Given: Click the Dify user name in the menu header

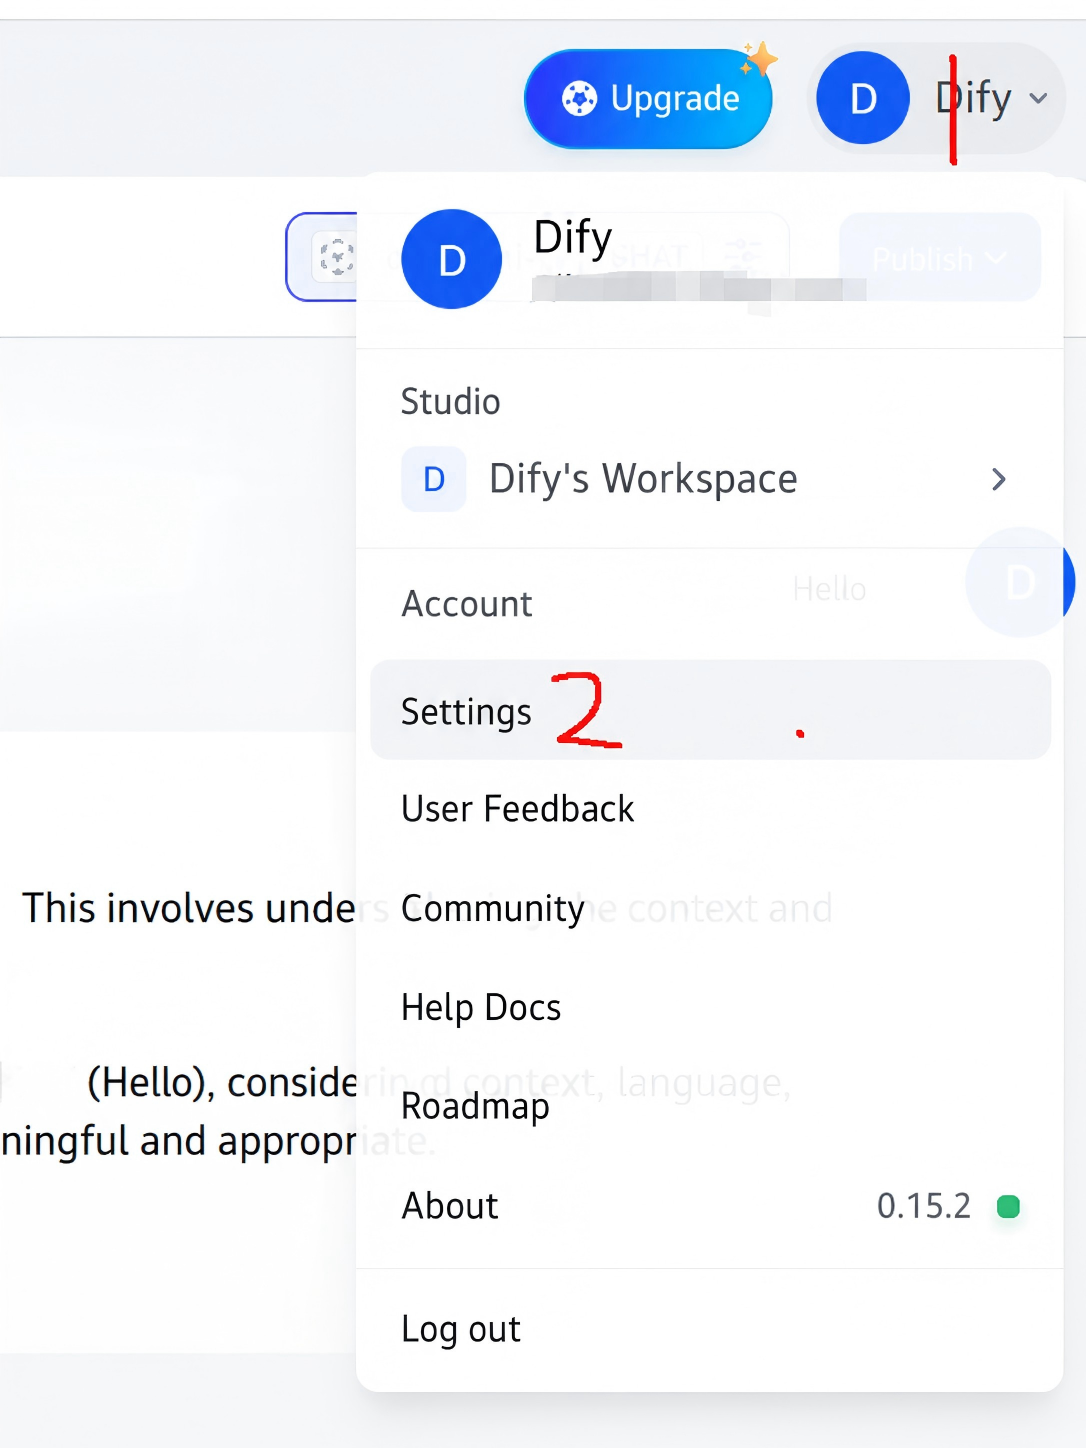Looking at the screenshot, I should pyautogui.click(x=573, y=238).
